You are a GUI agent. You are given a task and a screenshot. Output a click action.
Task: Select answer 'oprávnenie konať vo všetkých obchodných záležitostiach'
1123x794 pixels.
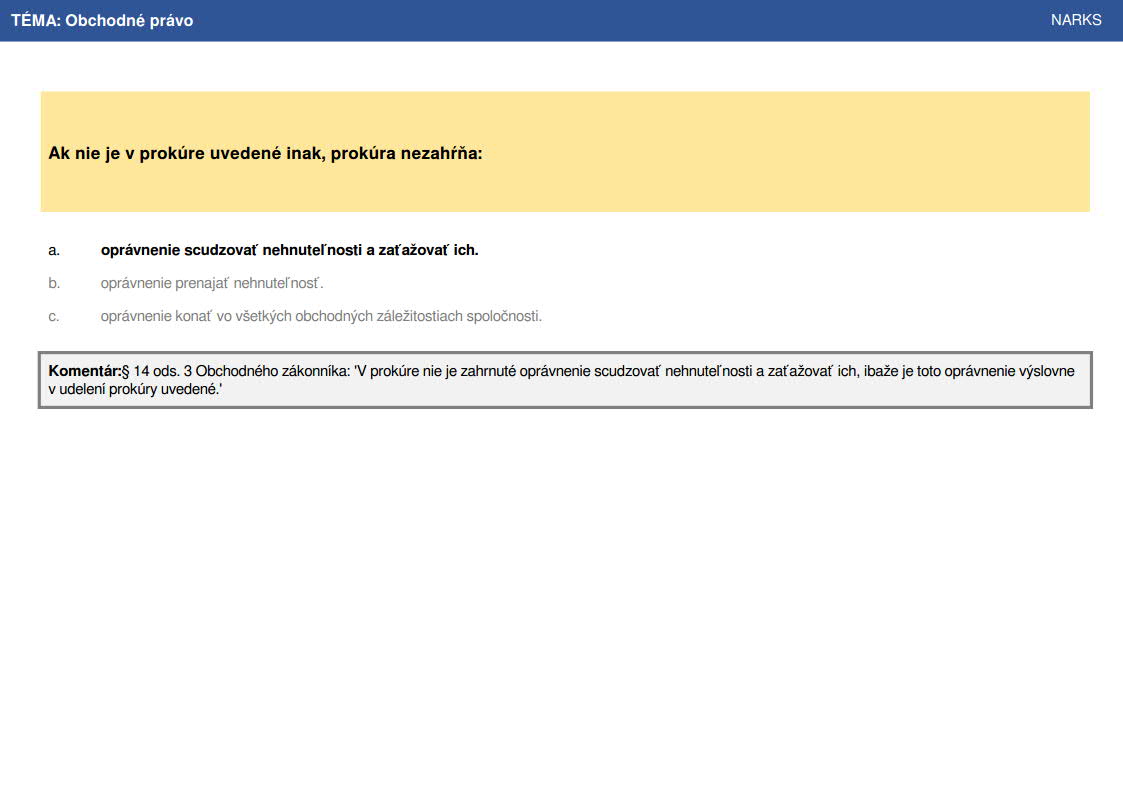321,316
